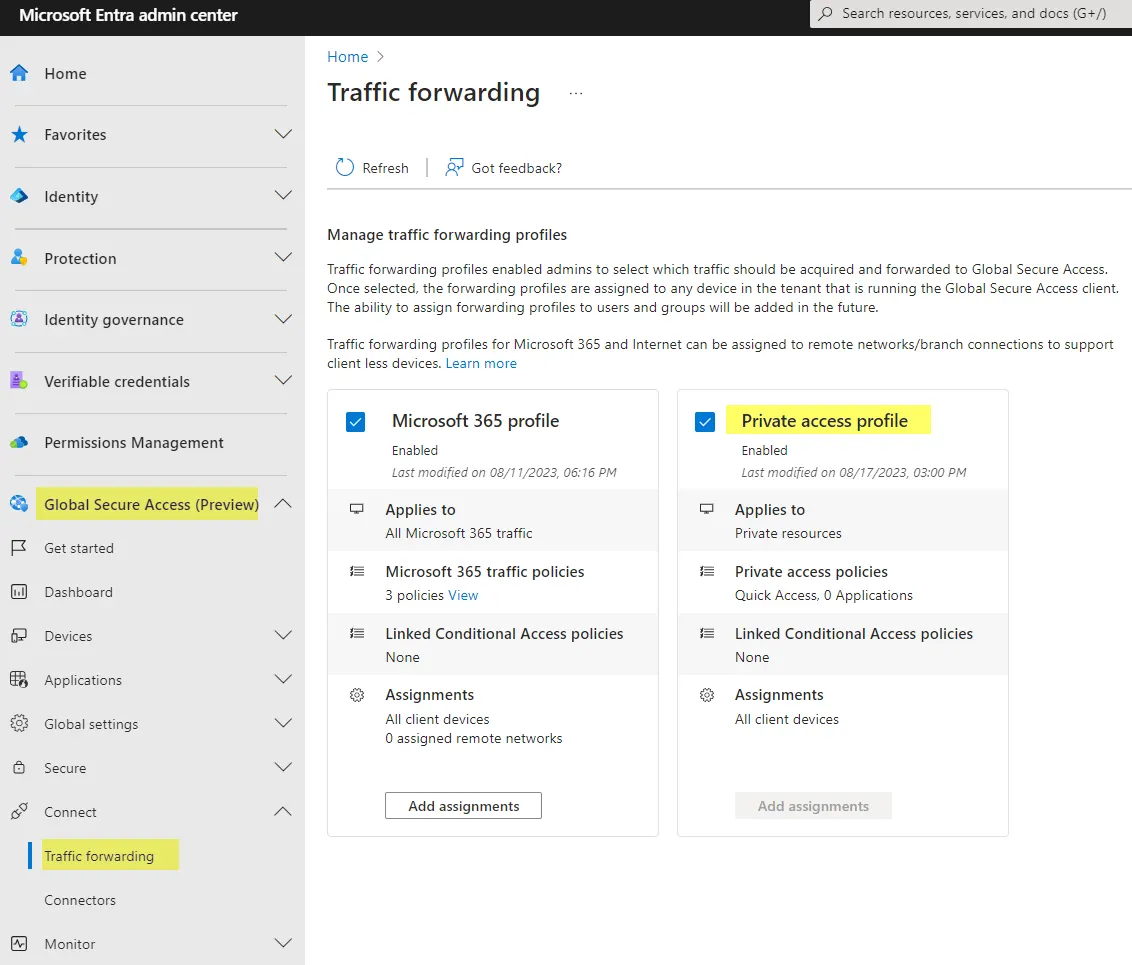Click the Get started flag icon
The width and height of the screenshot is (1132, 965).
click(19, 548)
